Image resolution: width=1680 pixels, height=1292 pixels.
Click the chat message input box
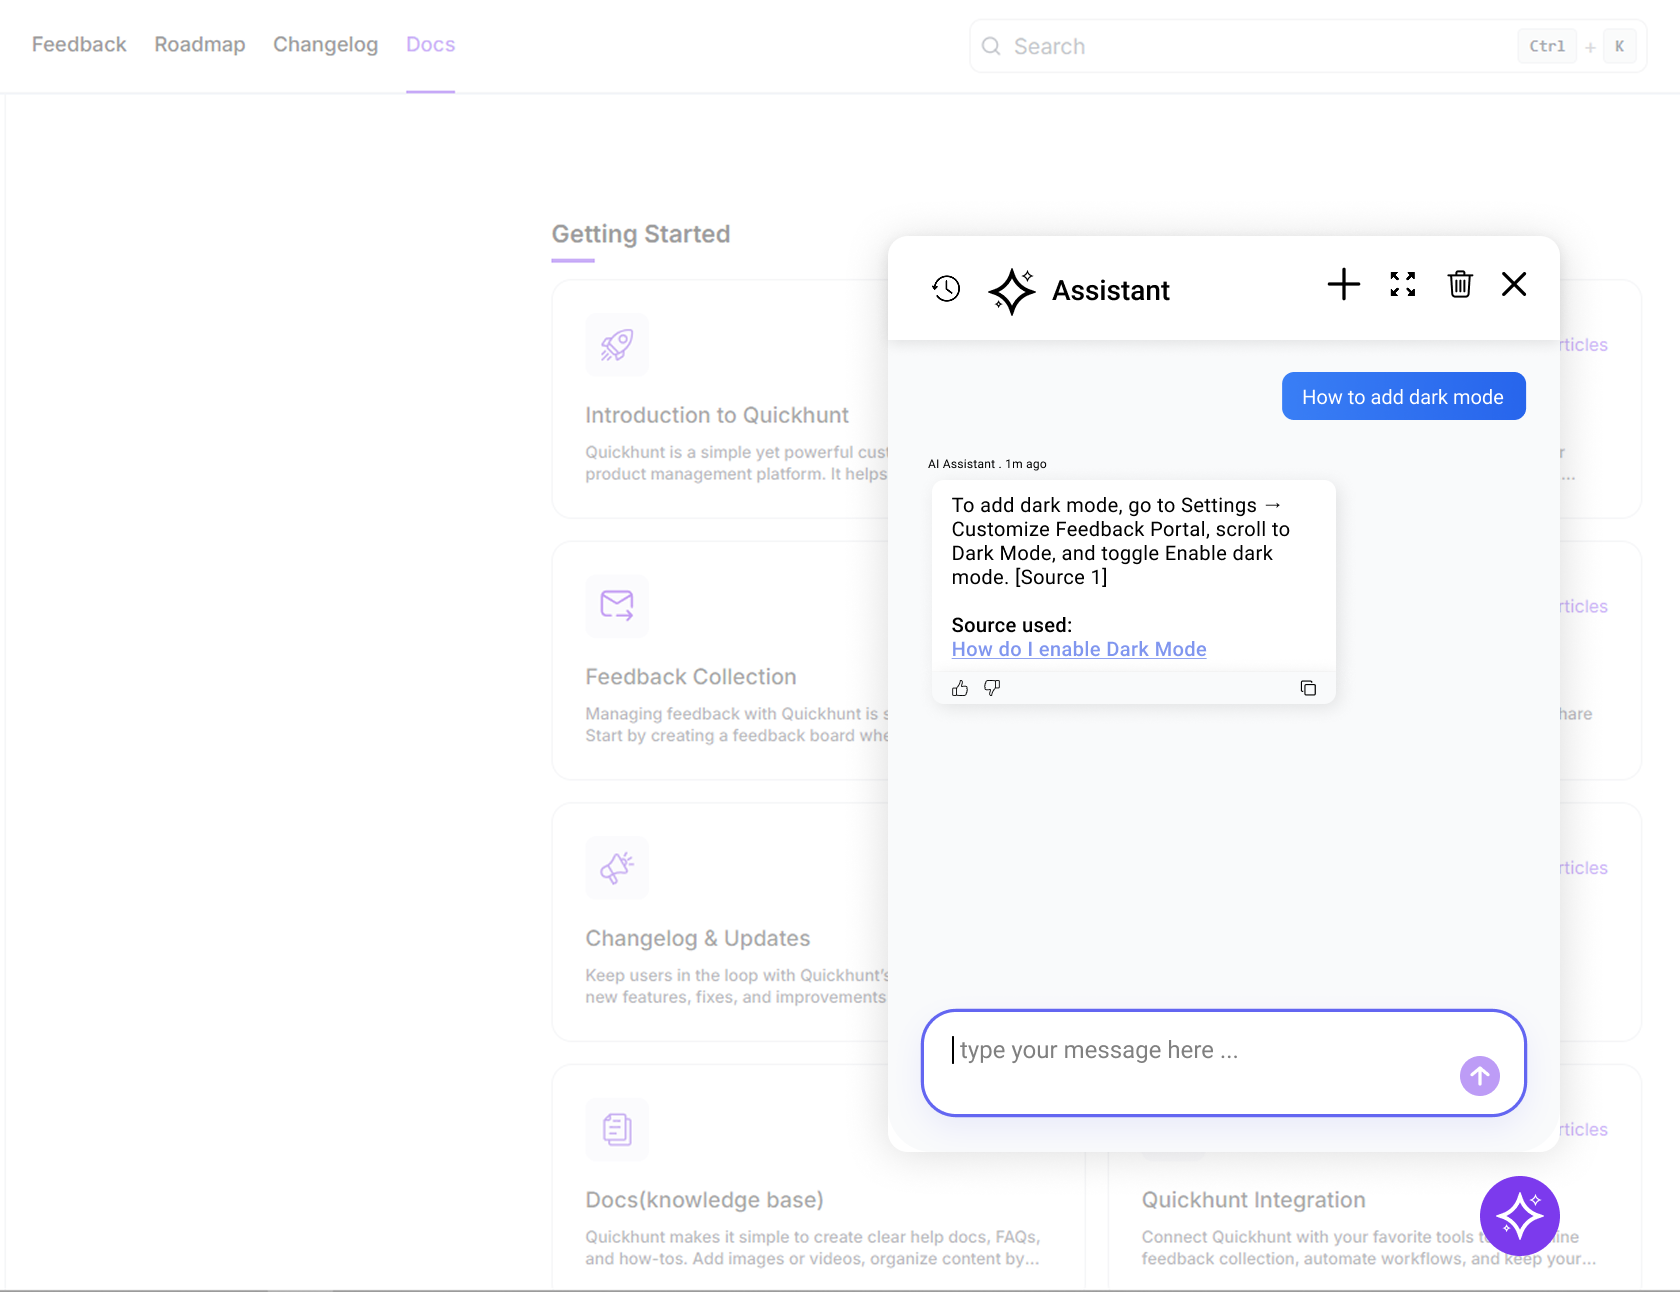1224,1063
